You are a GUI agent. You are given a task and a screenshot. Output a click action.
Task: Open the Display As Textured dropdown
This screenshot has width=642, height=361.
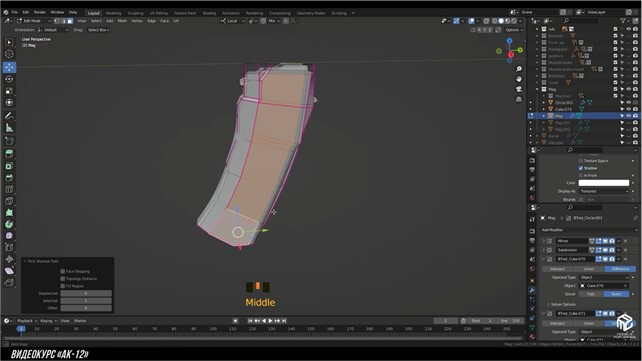click(604, 192)
